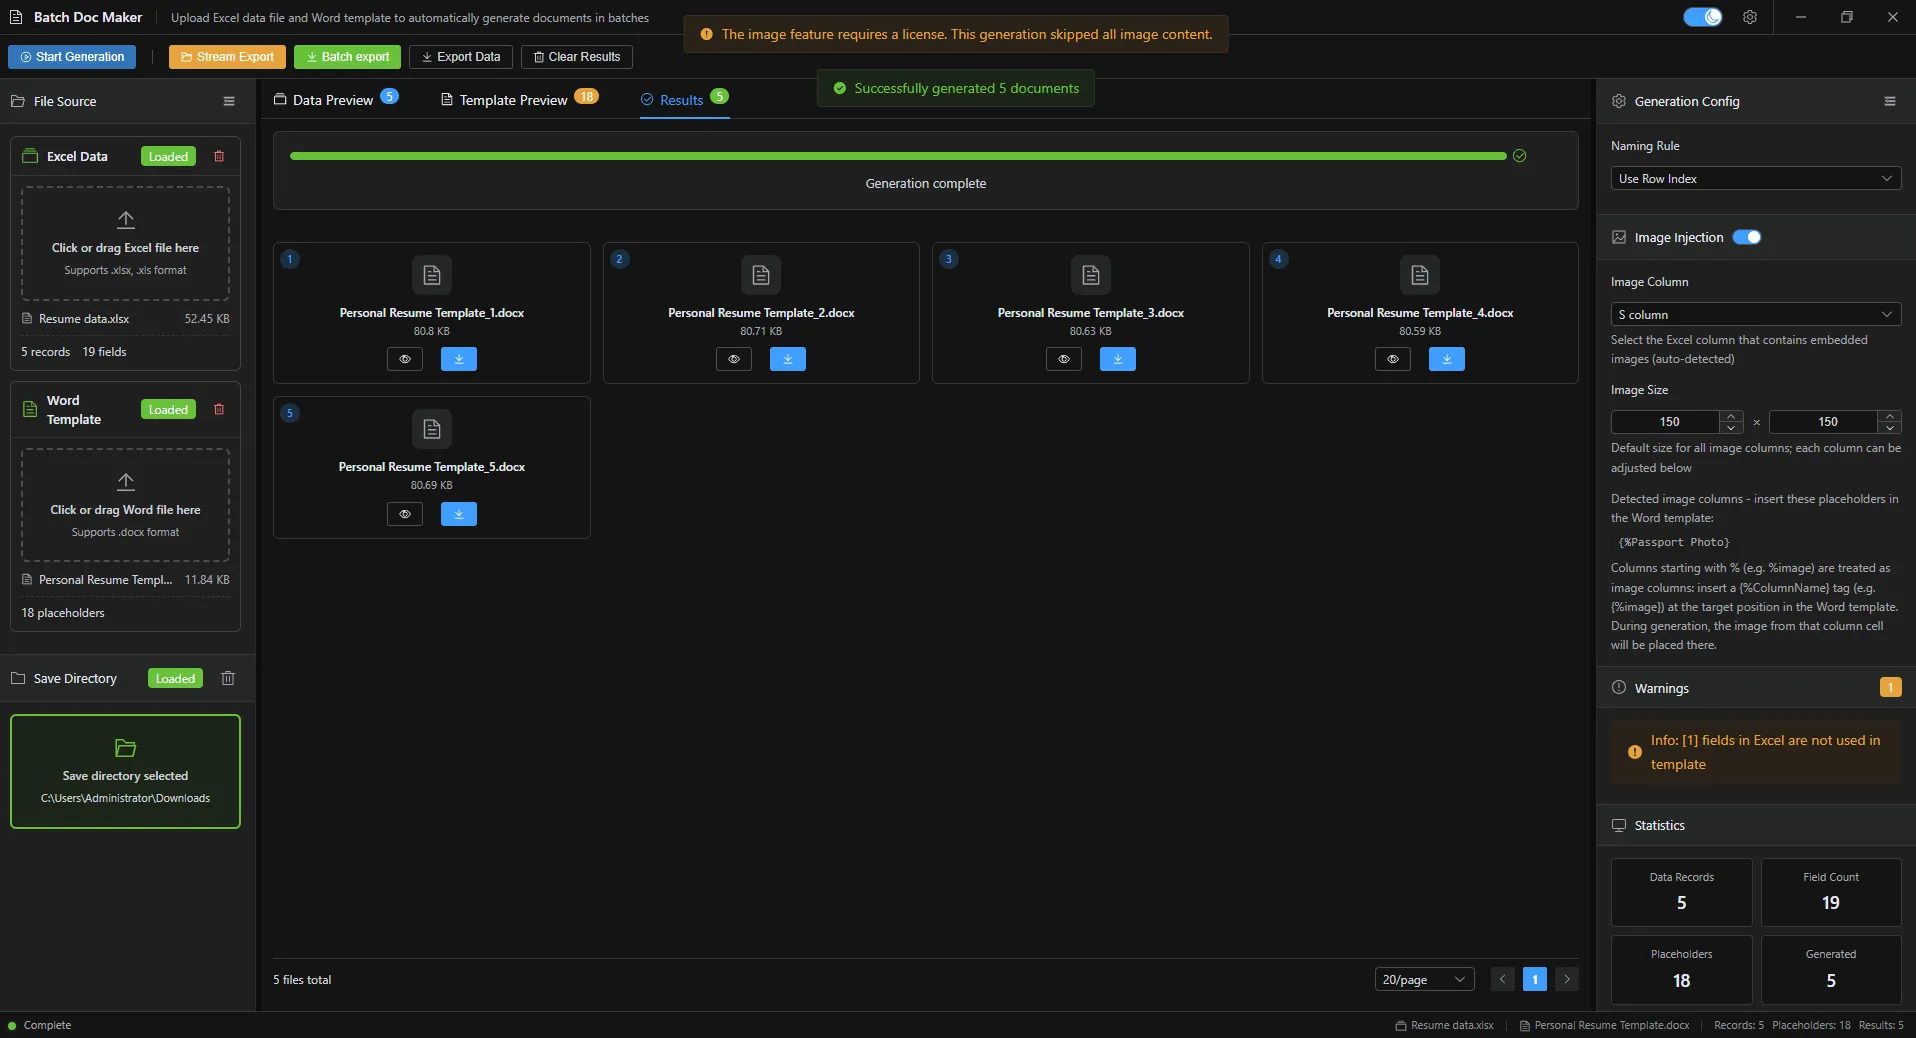Click Start Generation button
This screenshot has height=1038, width=1916.
(72, 57)
